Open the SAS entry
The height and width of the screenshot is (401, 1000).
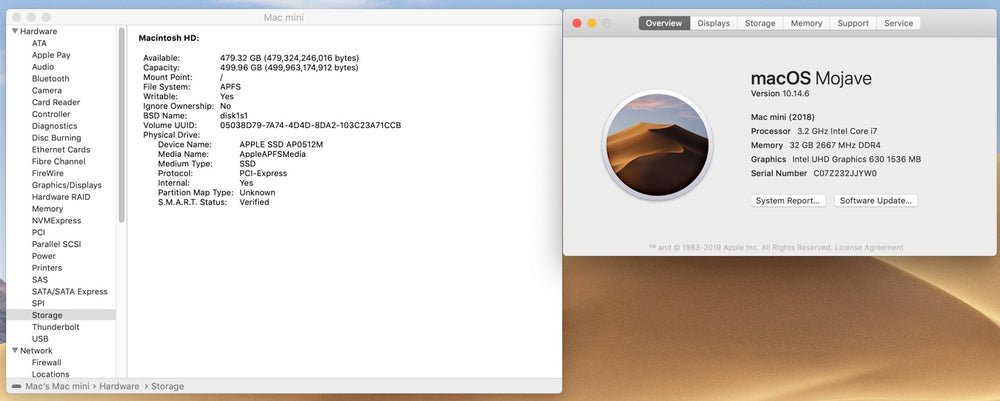click(40, 279)
